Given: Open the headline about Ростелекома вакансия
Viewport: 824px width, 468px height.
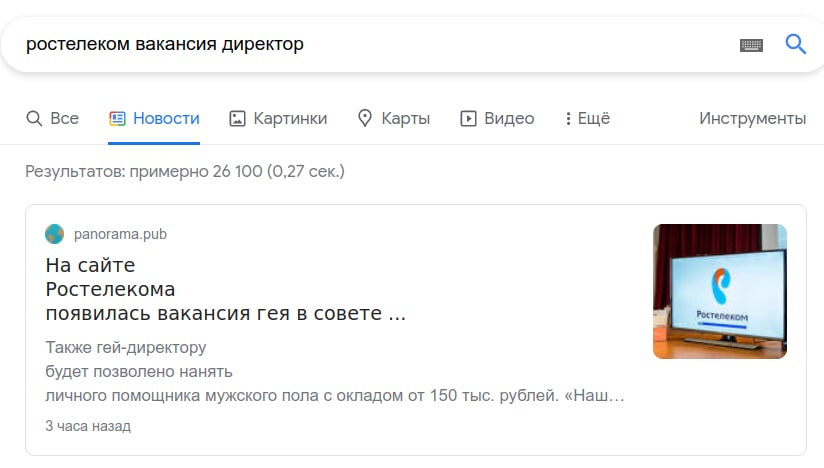Looking at the screenshot, I should pyautogui.click(x=225, y=289).
